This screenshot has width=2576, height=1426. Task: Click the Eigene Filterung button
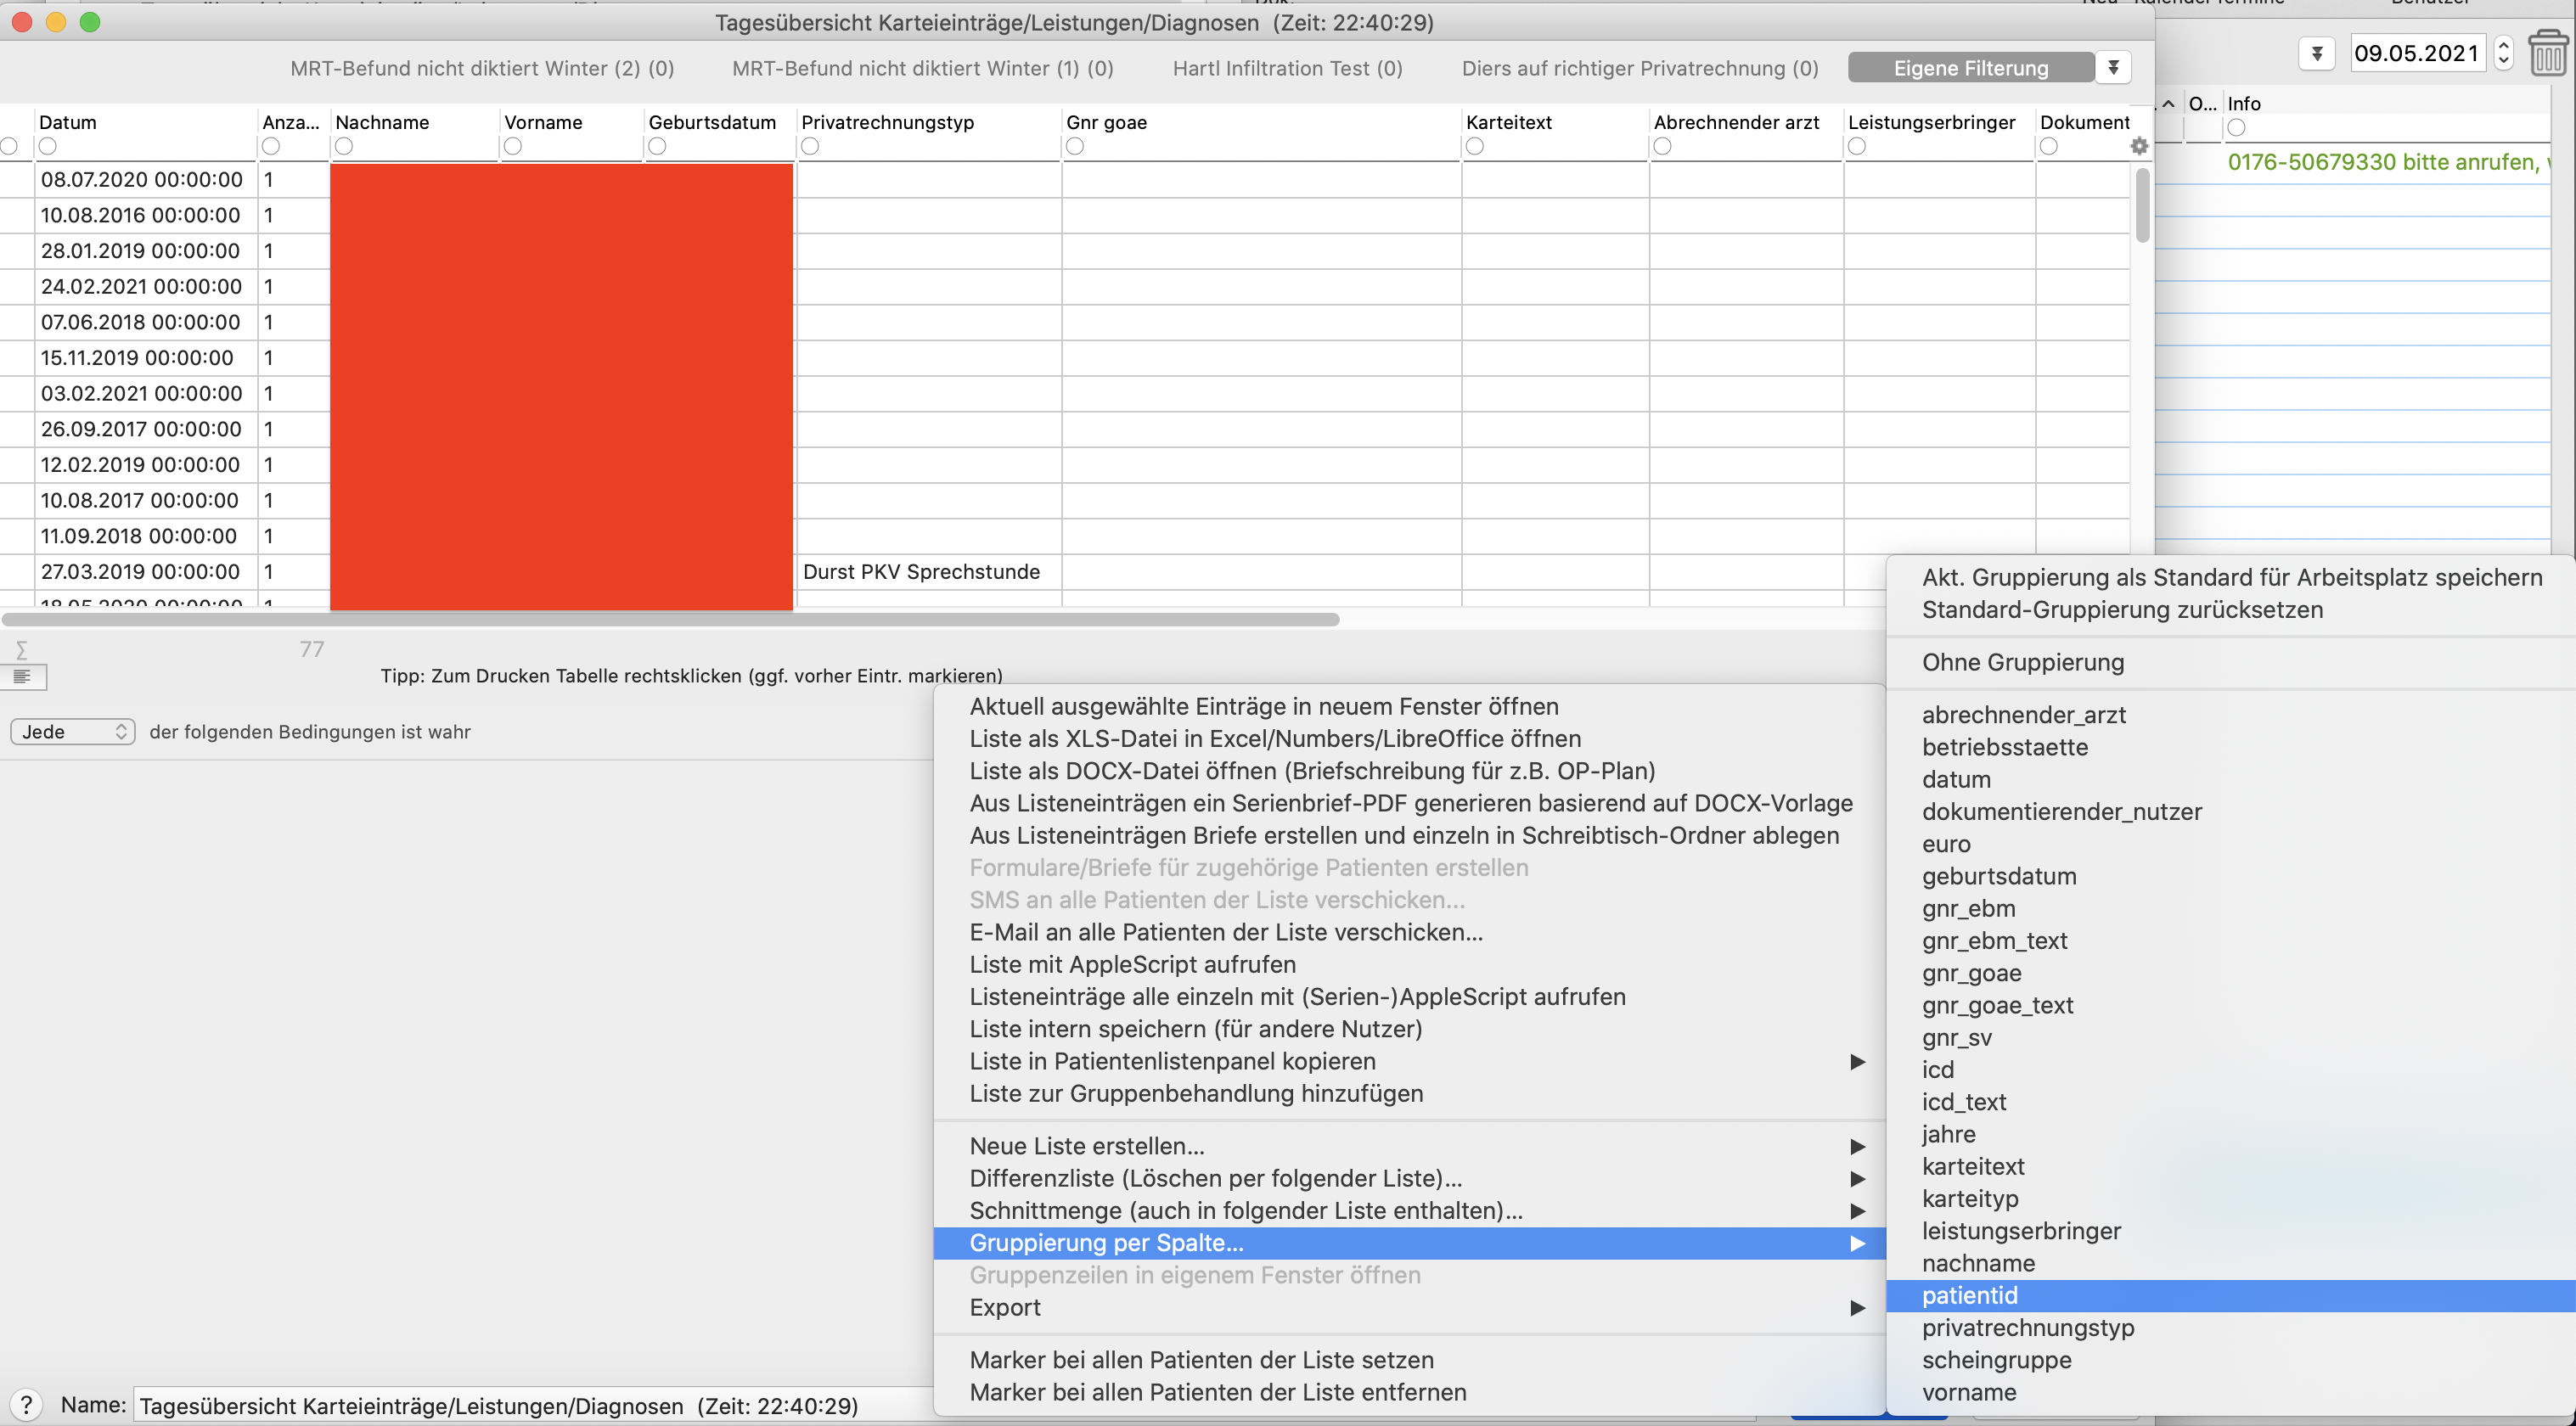click(x=1971, y=68)
